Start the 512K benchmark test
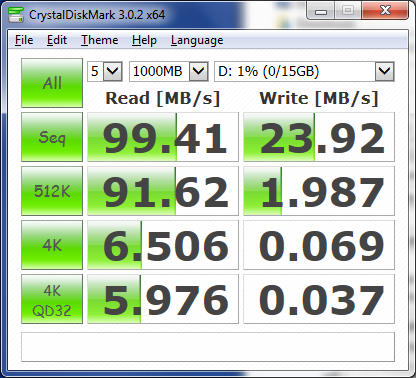 pos(52,191)
